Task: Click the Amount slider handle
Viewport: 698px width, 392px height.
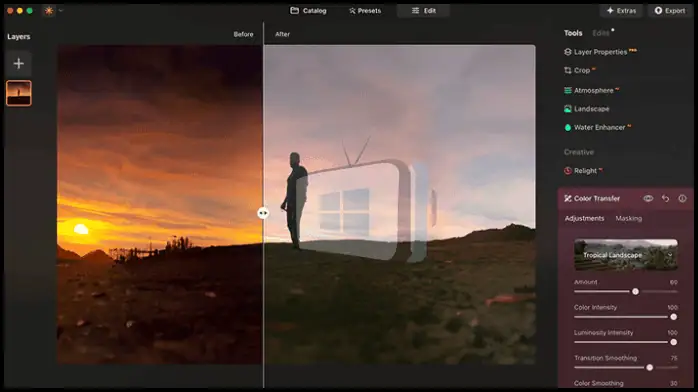Action: coord(635,291)
